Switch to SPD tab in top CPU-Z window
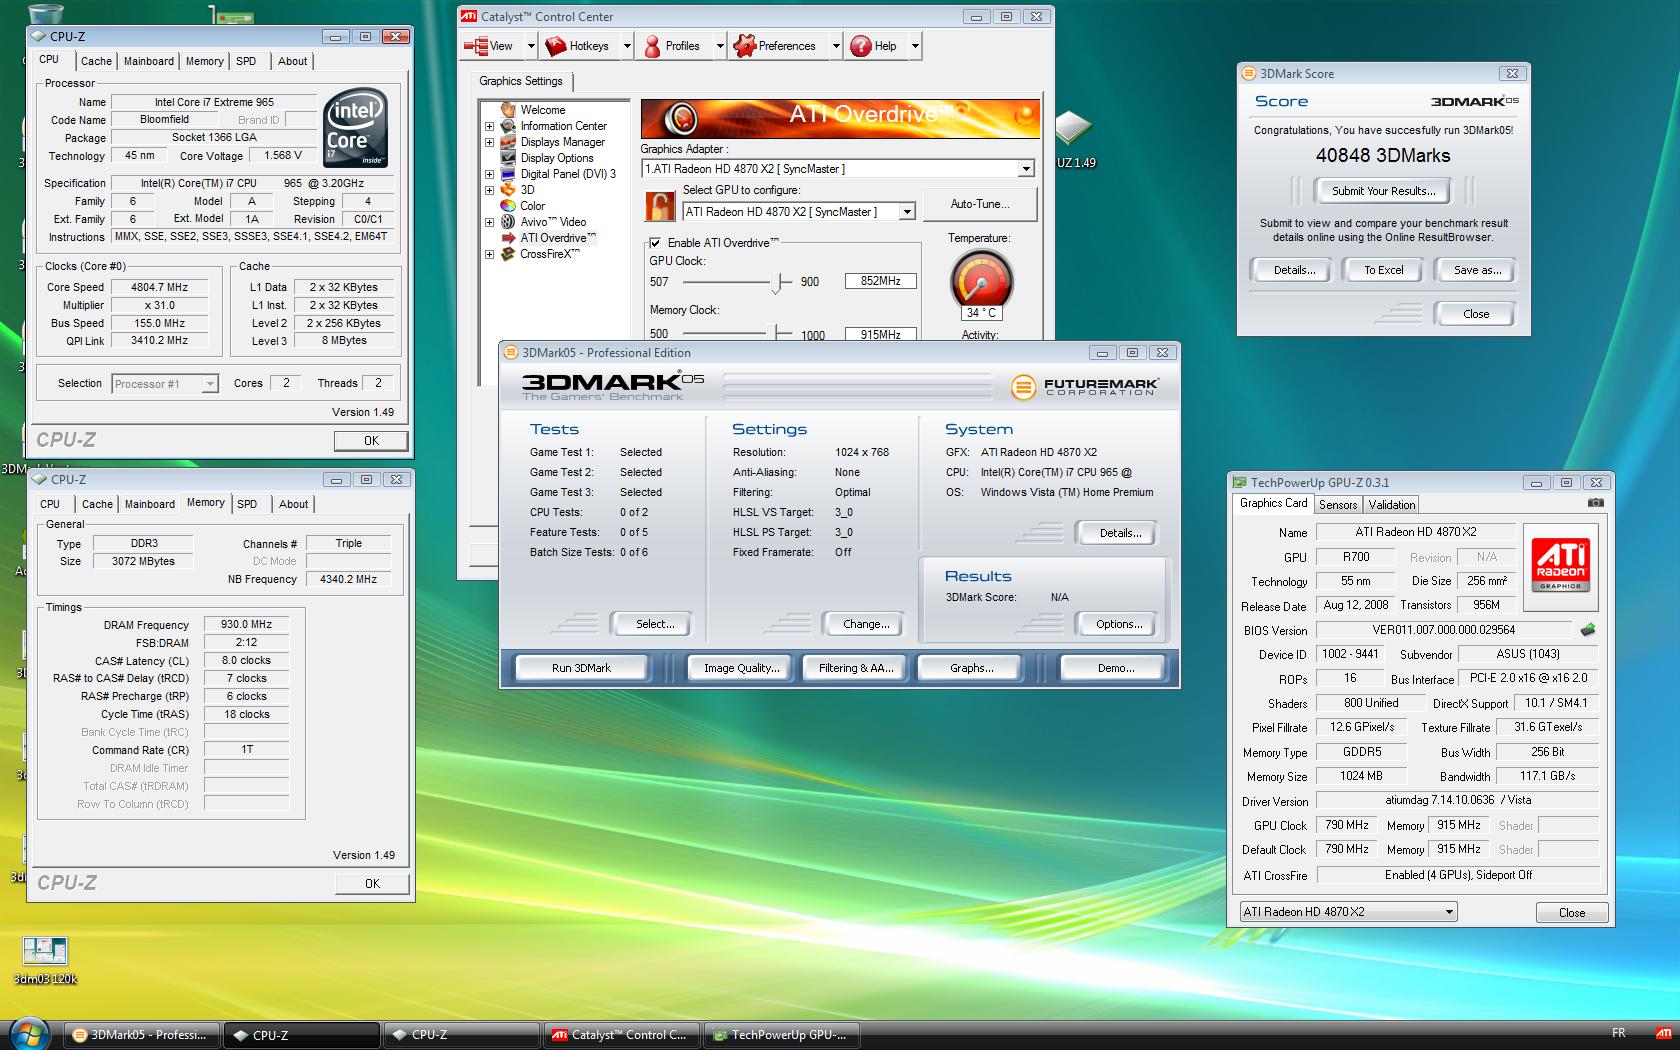 click(246, 61)
